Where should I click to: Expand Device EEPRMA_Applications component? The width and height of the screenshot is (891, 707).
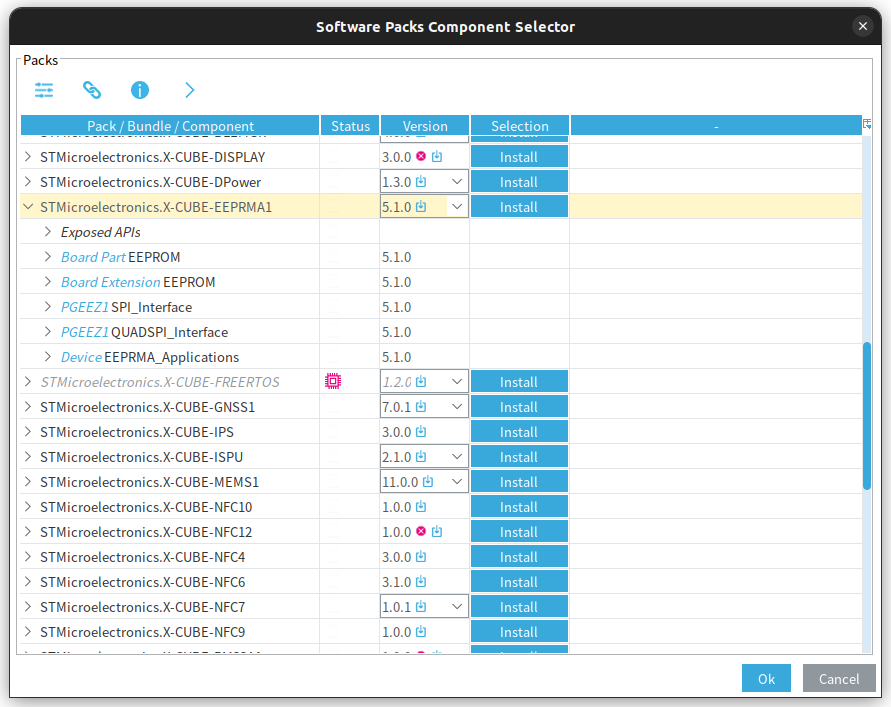(48, 357)
